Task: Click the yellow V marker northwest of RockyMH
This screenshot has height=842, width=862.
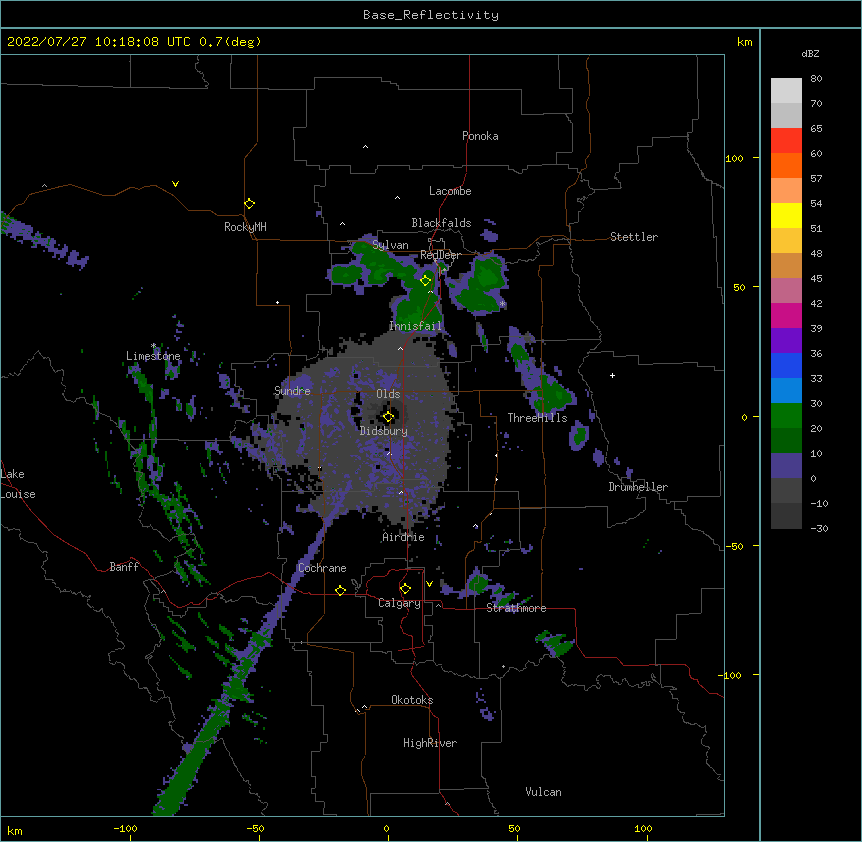Action: pyautogui.click(x=175, y=184)
